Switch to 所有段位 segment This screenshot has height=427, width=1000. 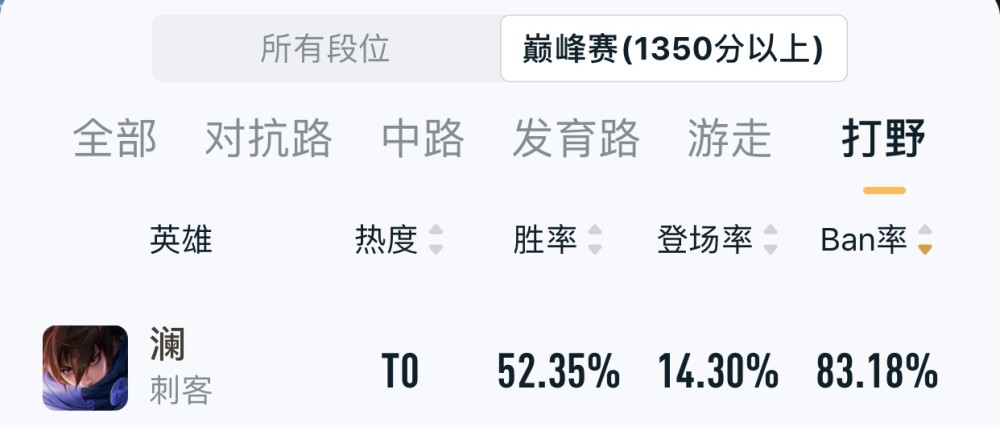coord(326,48)
